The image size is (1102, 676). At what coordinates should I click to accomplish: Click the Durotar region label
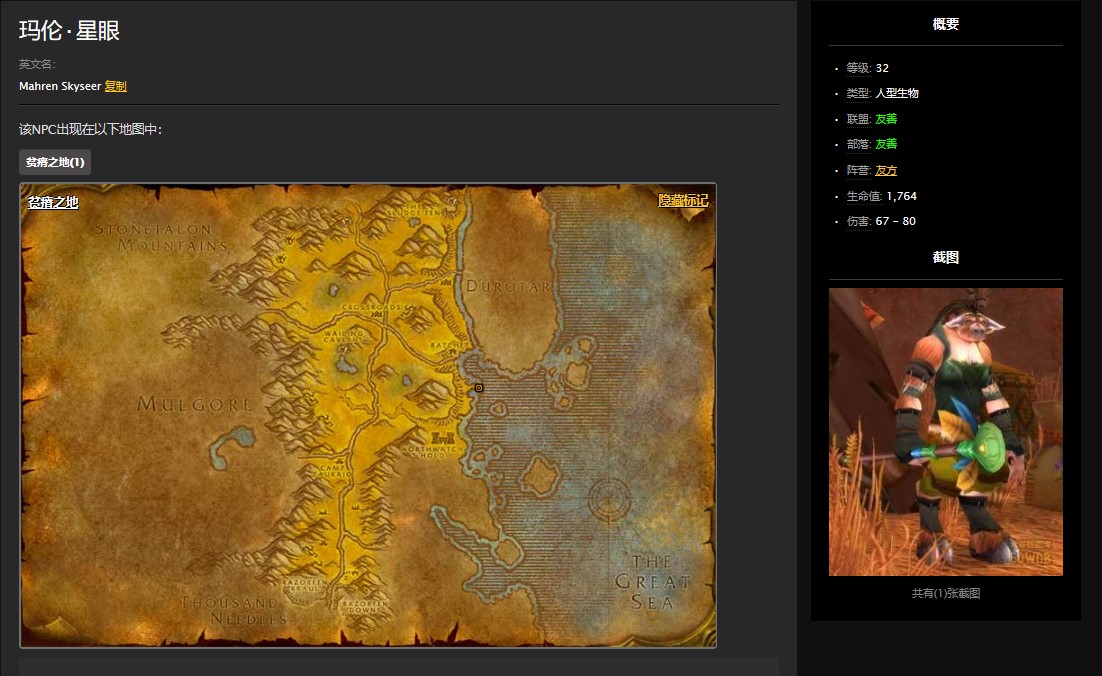(x=508, y=286)
